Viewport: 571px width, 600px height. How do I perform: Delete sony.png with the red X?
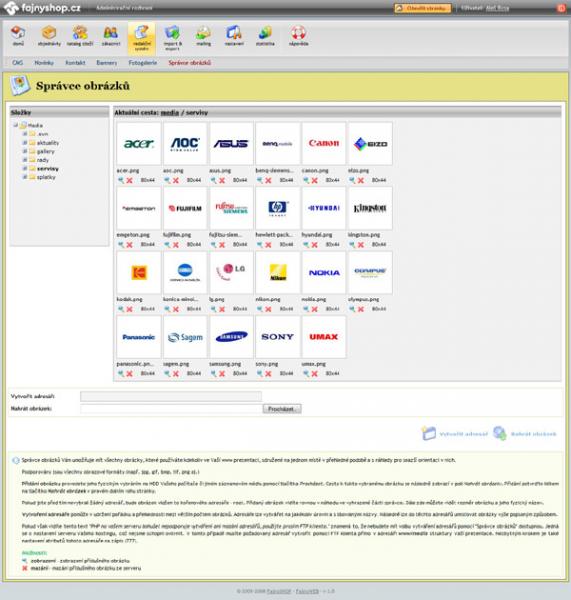tap(268, 373)
